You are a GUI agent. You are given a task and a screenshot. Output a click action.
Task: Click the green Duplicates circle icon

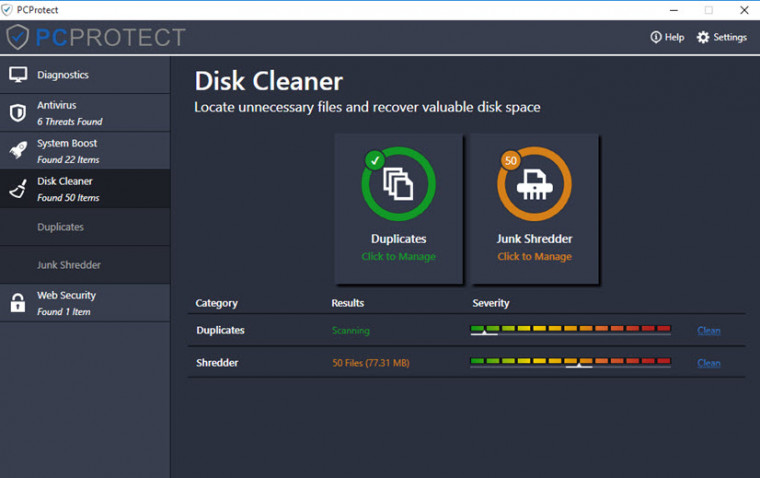[x=398, y=184]
